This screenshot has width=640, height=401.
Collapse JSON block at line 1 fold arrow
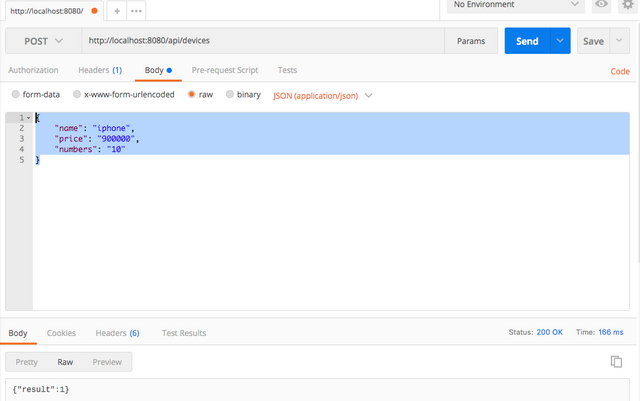29,118
